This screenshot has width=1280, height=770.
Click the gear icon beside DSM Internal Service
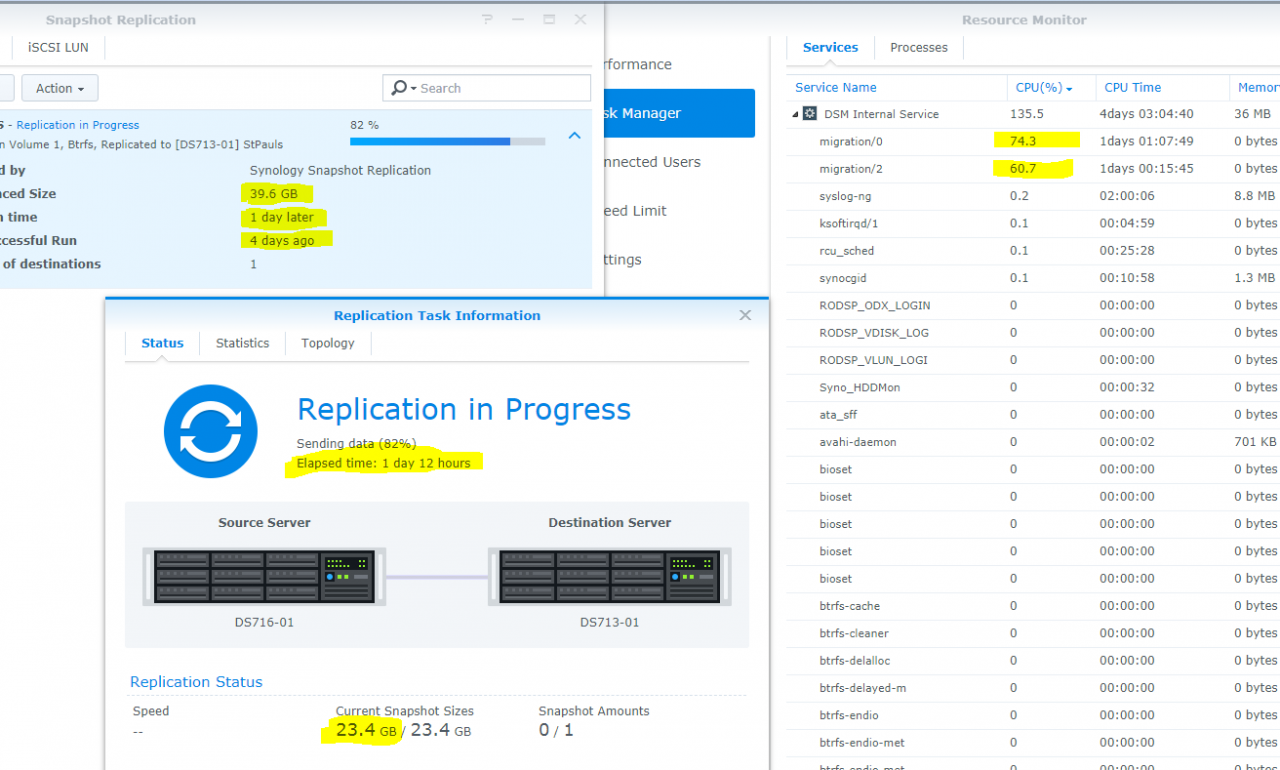point(808,114)
